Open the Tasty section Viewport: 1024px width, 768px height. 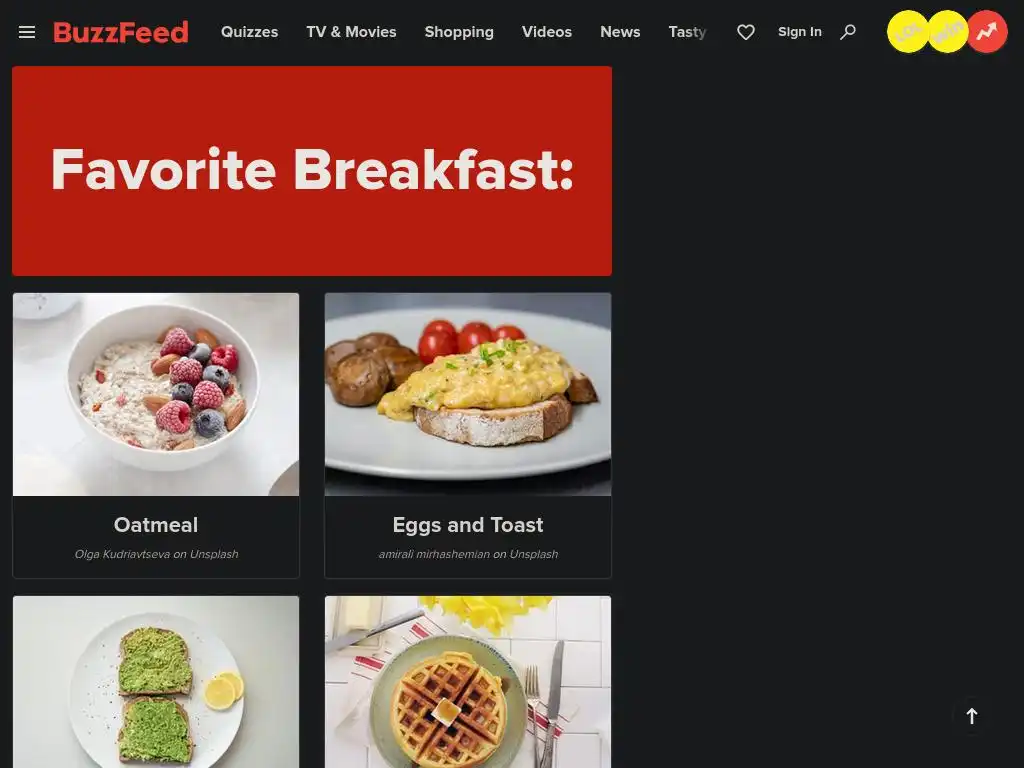coord(687,32)
